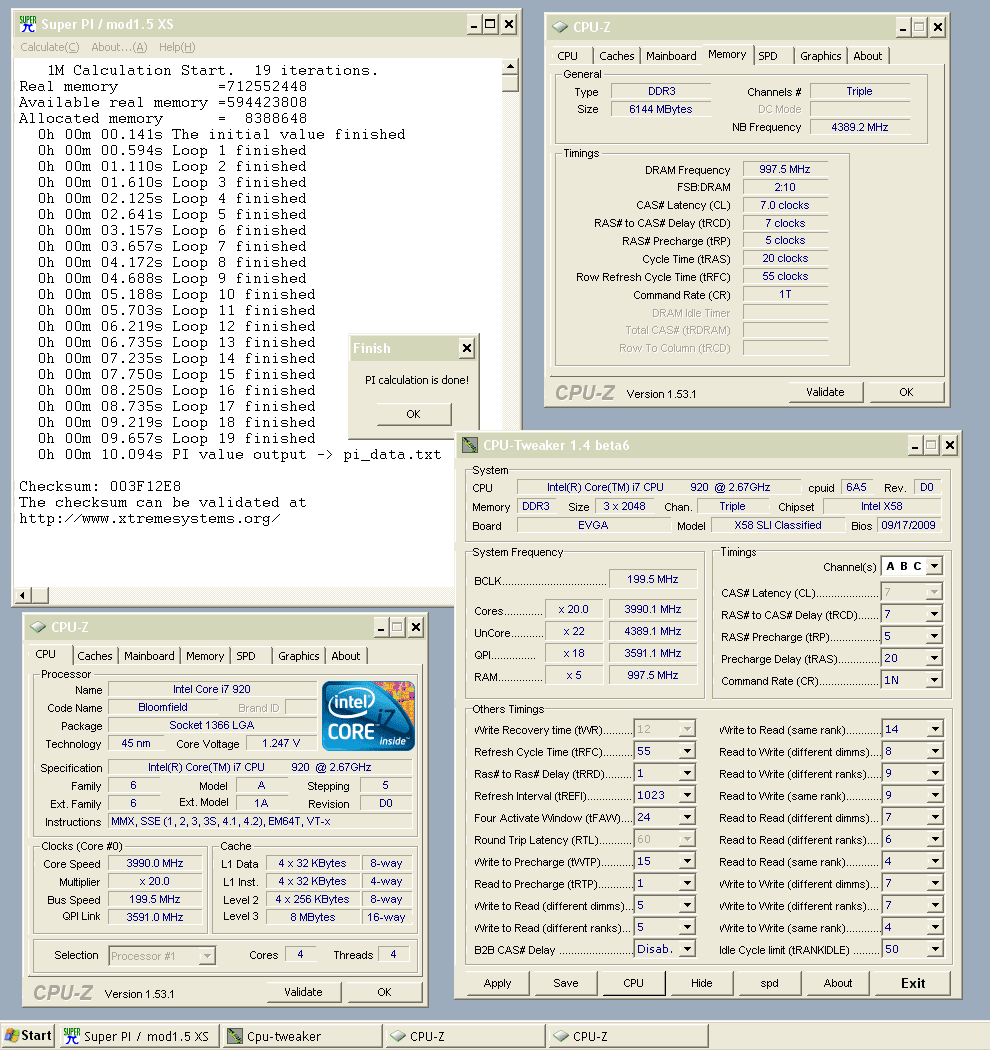
Task: Click the CPU-Tweaker title bar icon
Action: [x=470, y=445]
